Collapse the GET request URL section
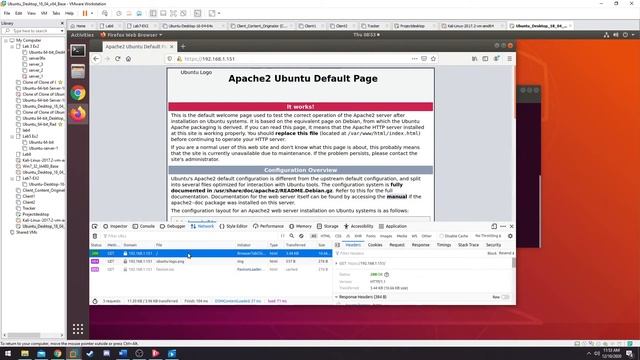 pos(336,264)
